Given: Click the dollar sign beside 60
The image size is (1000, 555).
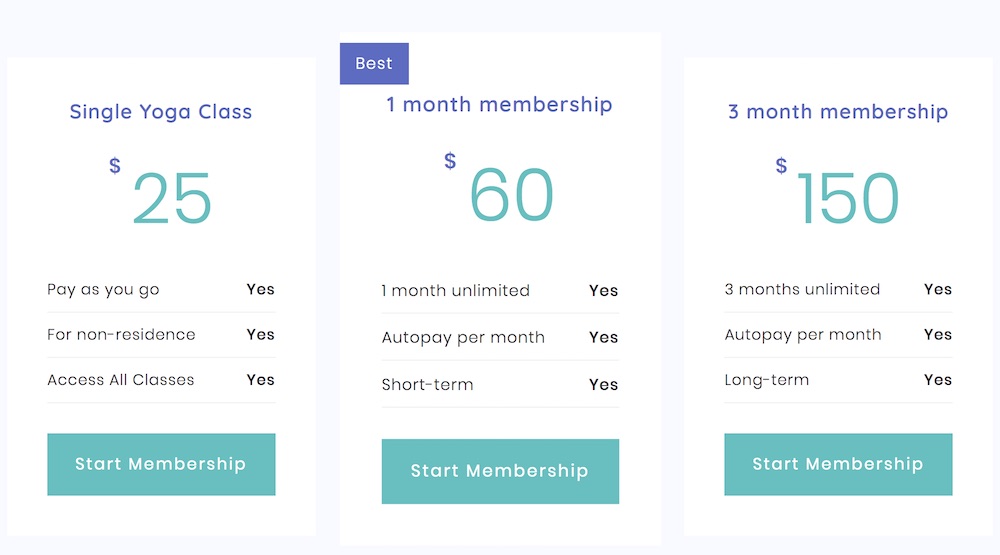Looking at the screenshot, I should pyautogui.click(x=450, y=161).
